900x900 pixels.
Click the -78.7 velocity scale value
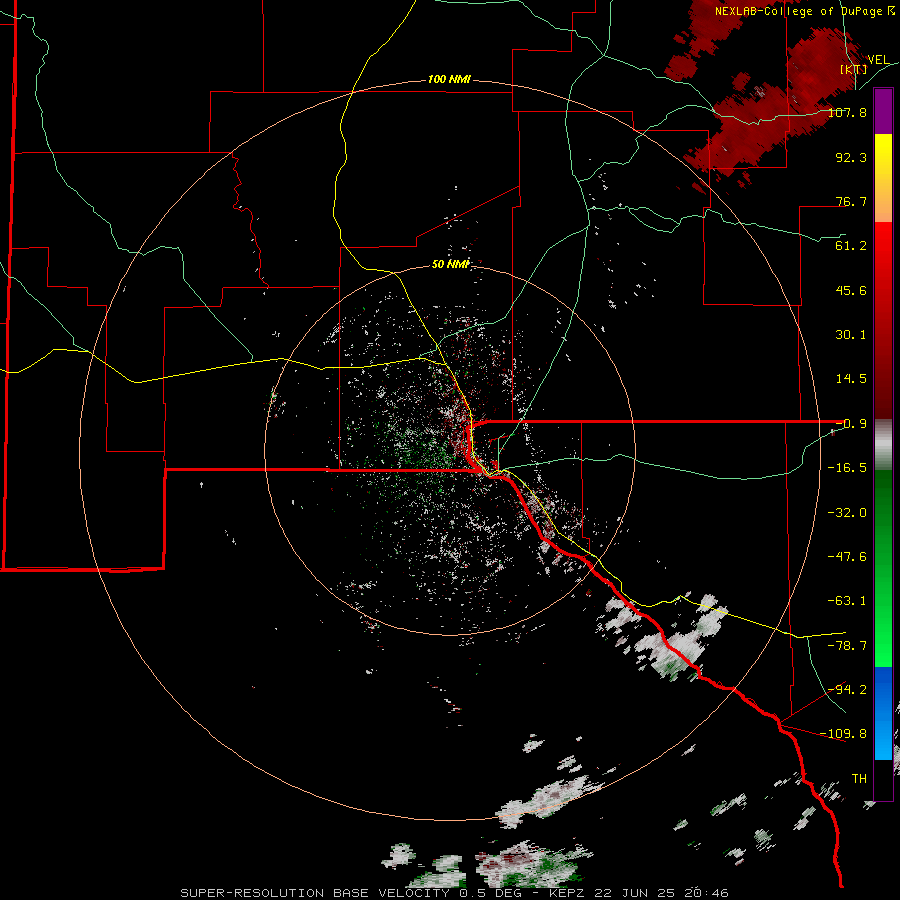(847, 645)
